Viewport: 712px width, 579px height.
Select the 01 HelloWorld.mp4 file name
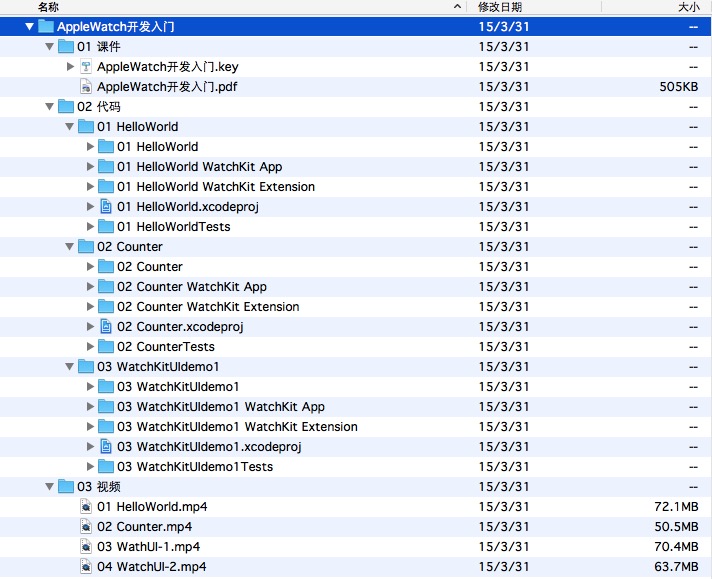152,506
